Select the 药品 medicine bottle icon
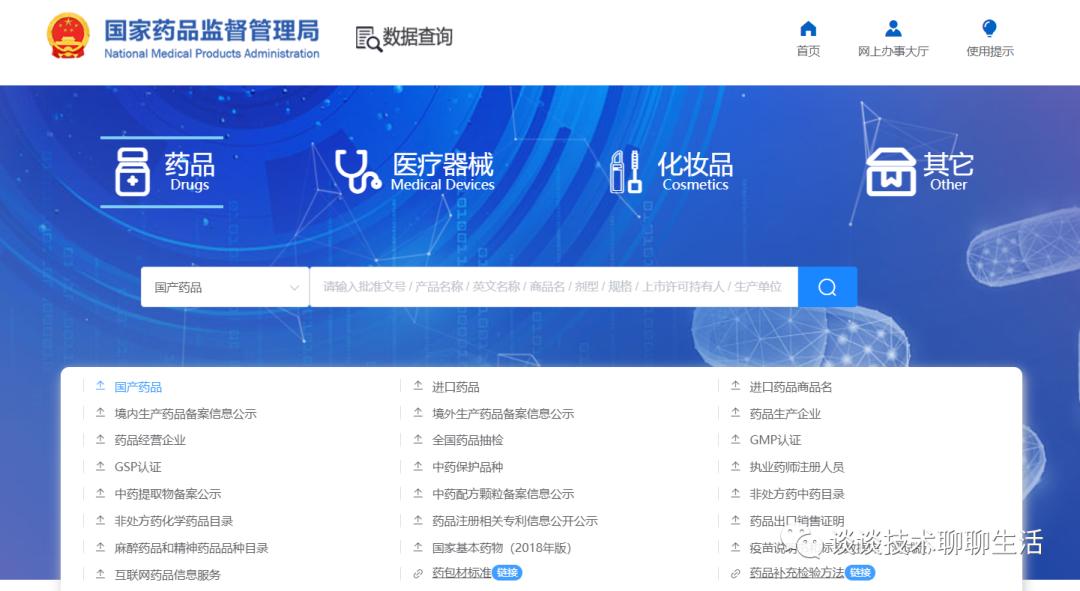 point(132,171)
